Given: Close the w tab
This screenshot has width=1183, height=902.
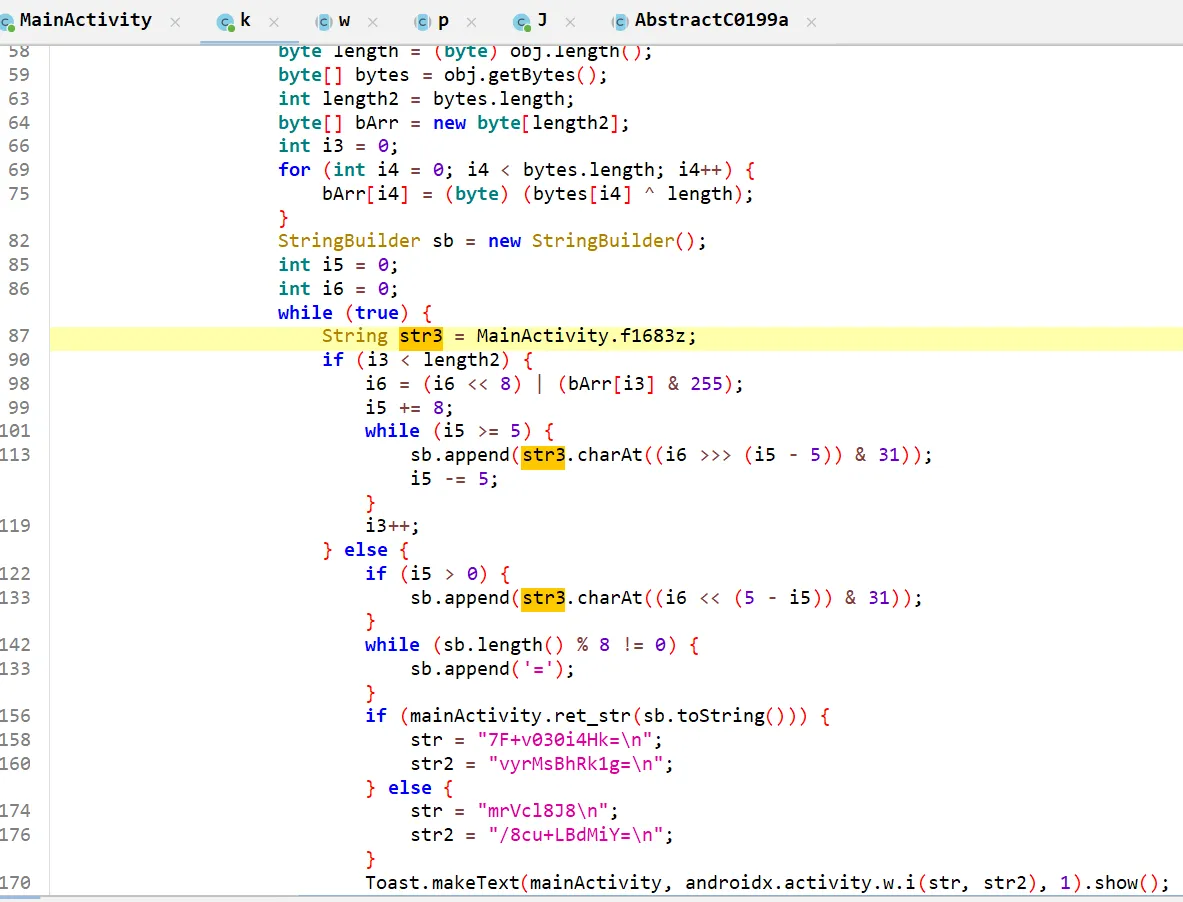Looking at the screenshot, I should pos(373,21).
